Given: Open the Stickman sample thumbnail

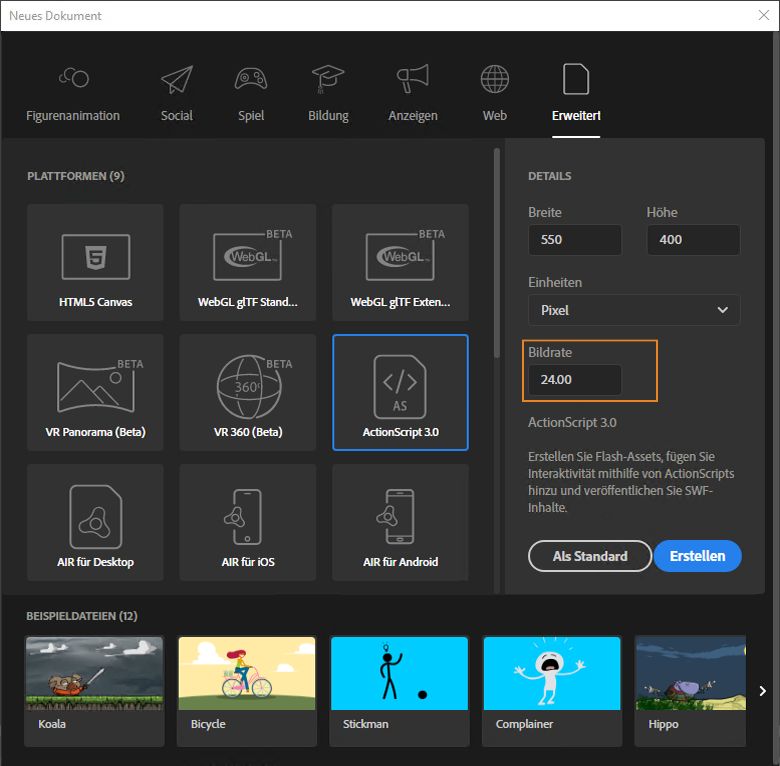Looking at the screenshot, I should (x=399, y=673).
